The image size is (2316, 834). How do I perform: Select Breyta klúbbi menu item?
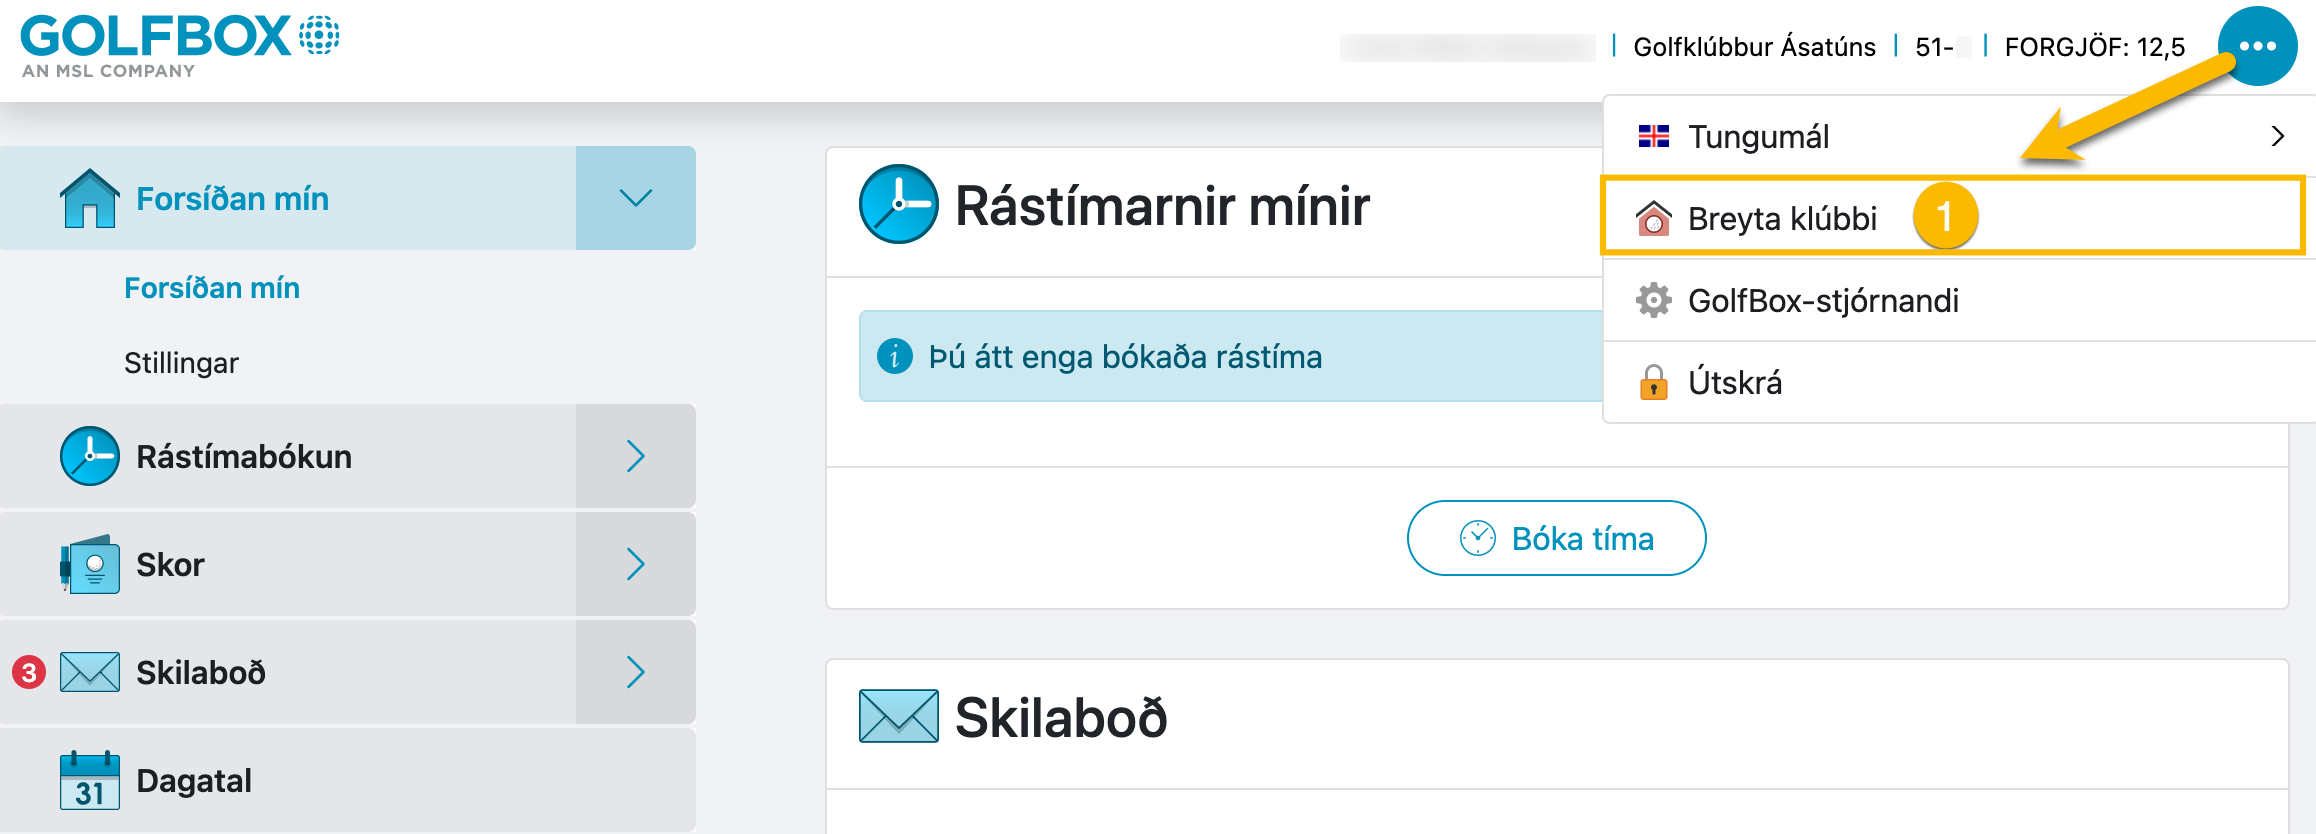pyautogui.click(x=1953, y=216)
